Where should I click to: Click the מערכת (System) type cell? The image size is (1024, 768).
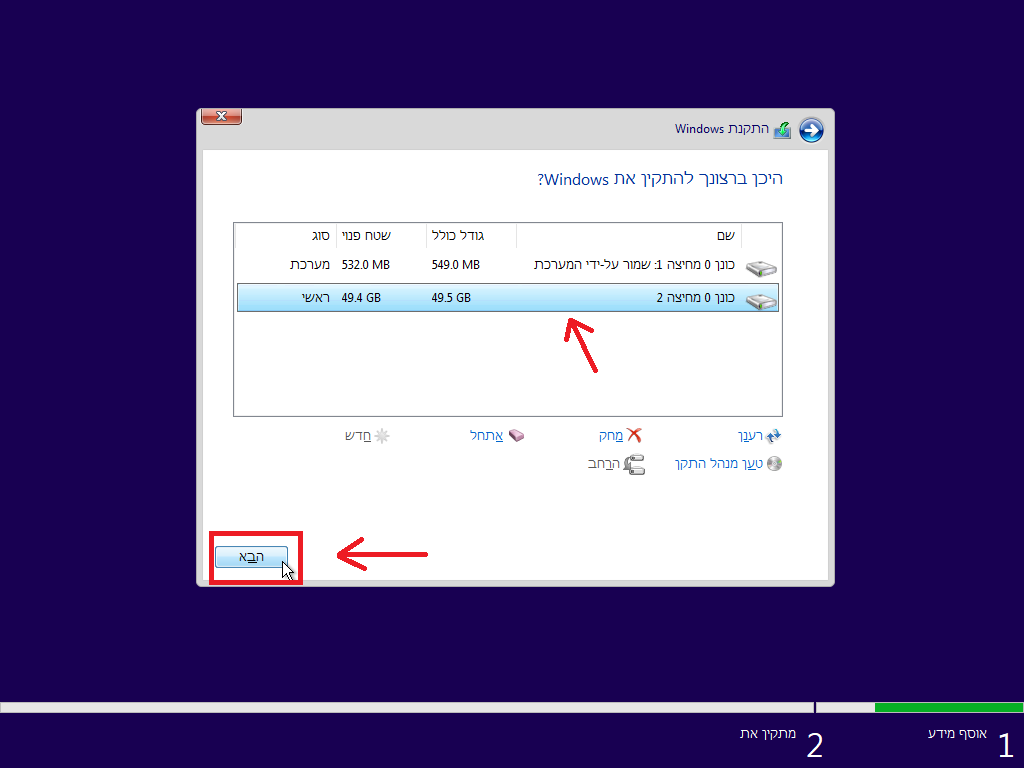click(310, 265)
